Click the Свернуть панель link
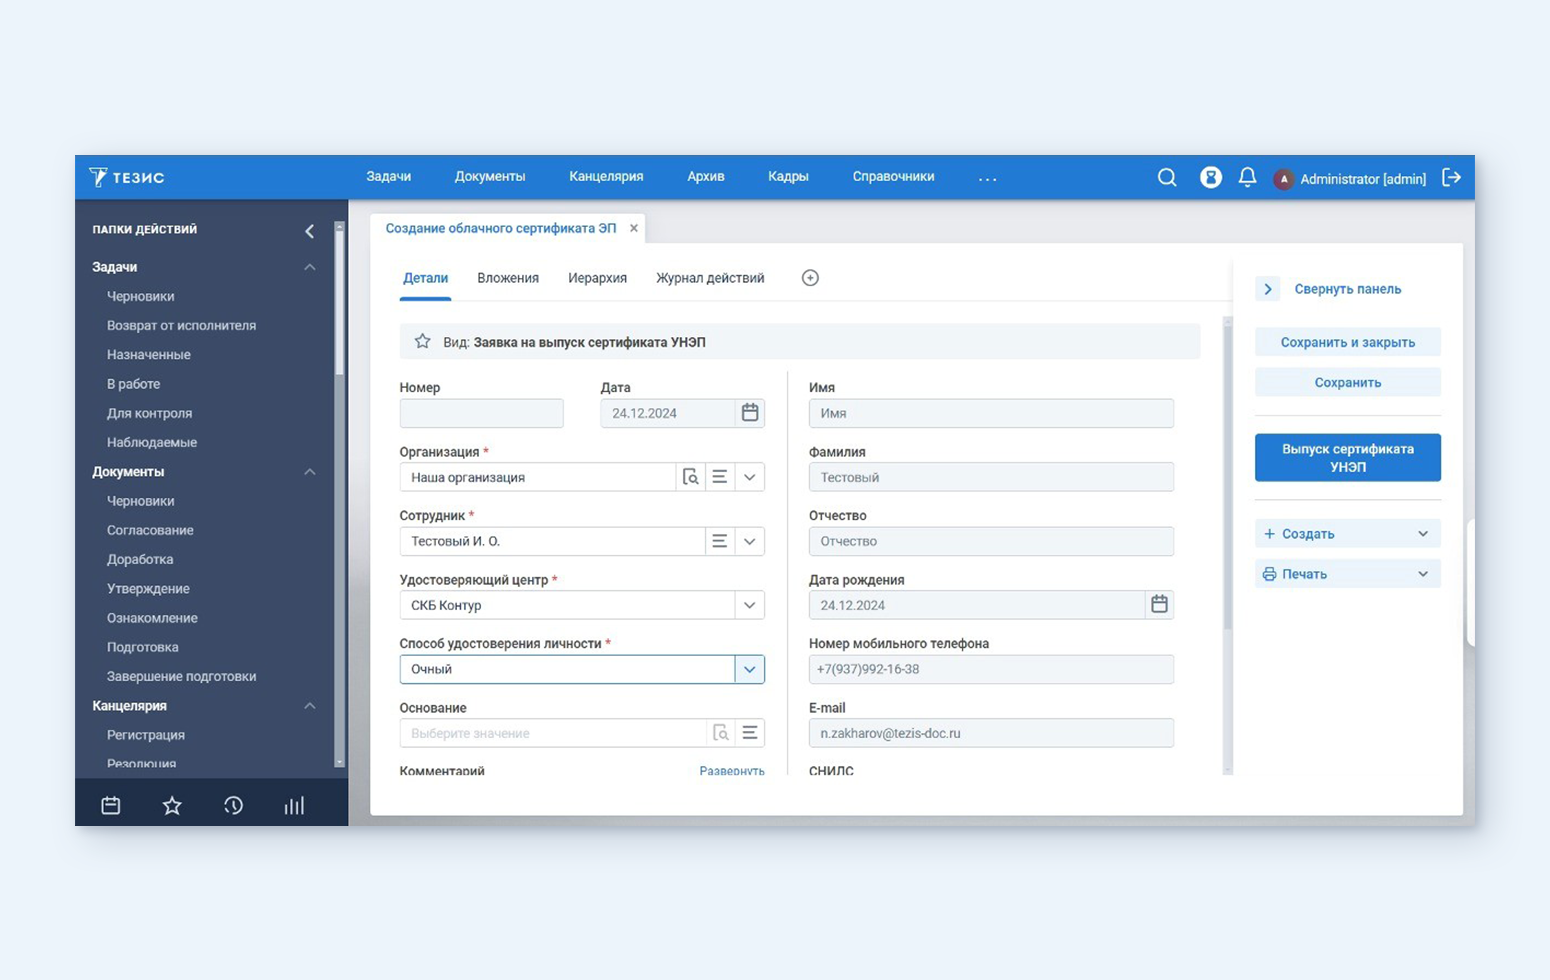Viewport: 1550px width, 980px height. tap(1347, 289)
